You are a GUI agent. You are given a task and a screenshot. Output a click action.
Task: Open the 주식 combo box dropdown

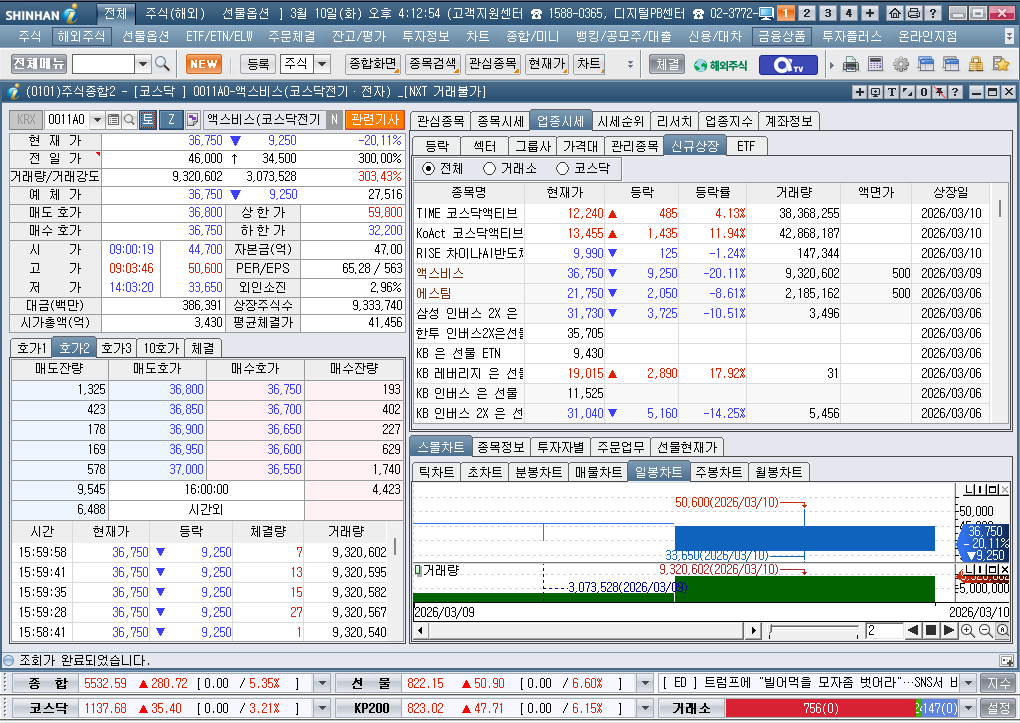tap(322, 64)
